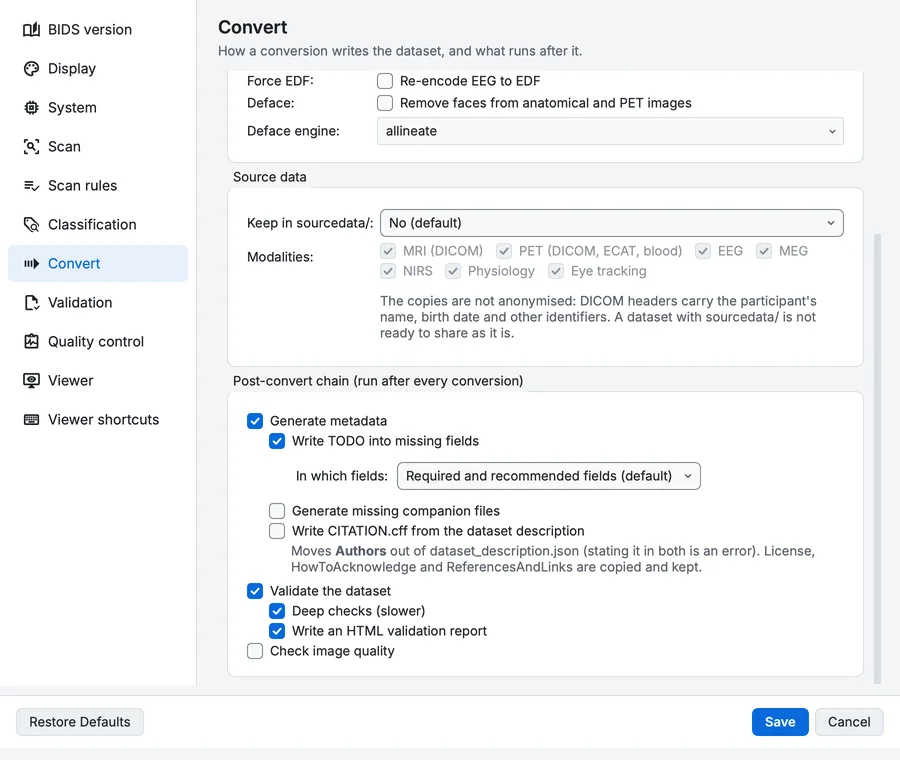Viewport: 900px width, 760px height.
Task: Enable Generate missing companion files
Action: 277,511
